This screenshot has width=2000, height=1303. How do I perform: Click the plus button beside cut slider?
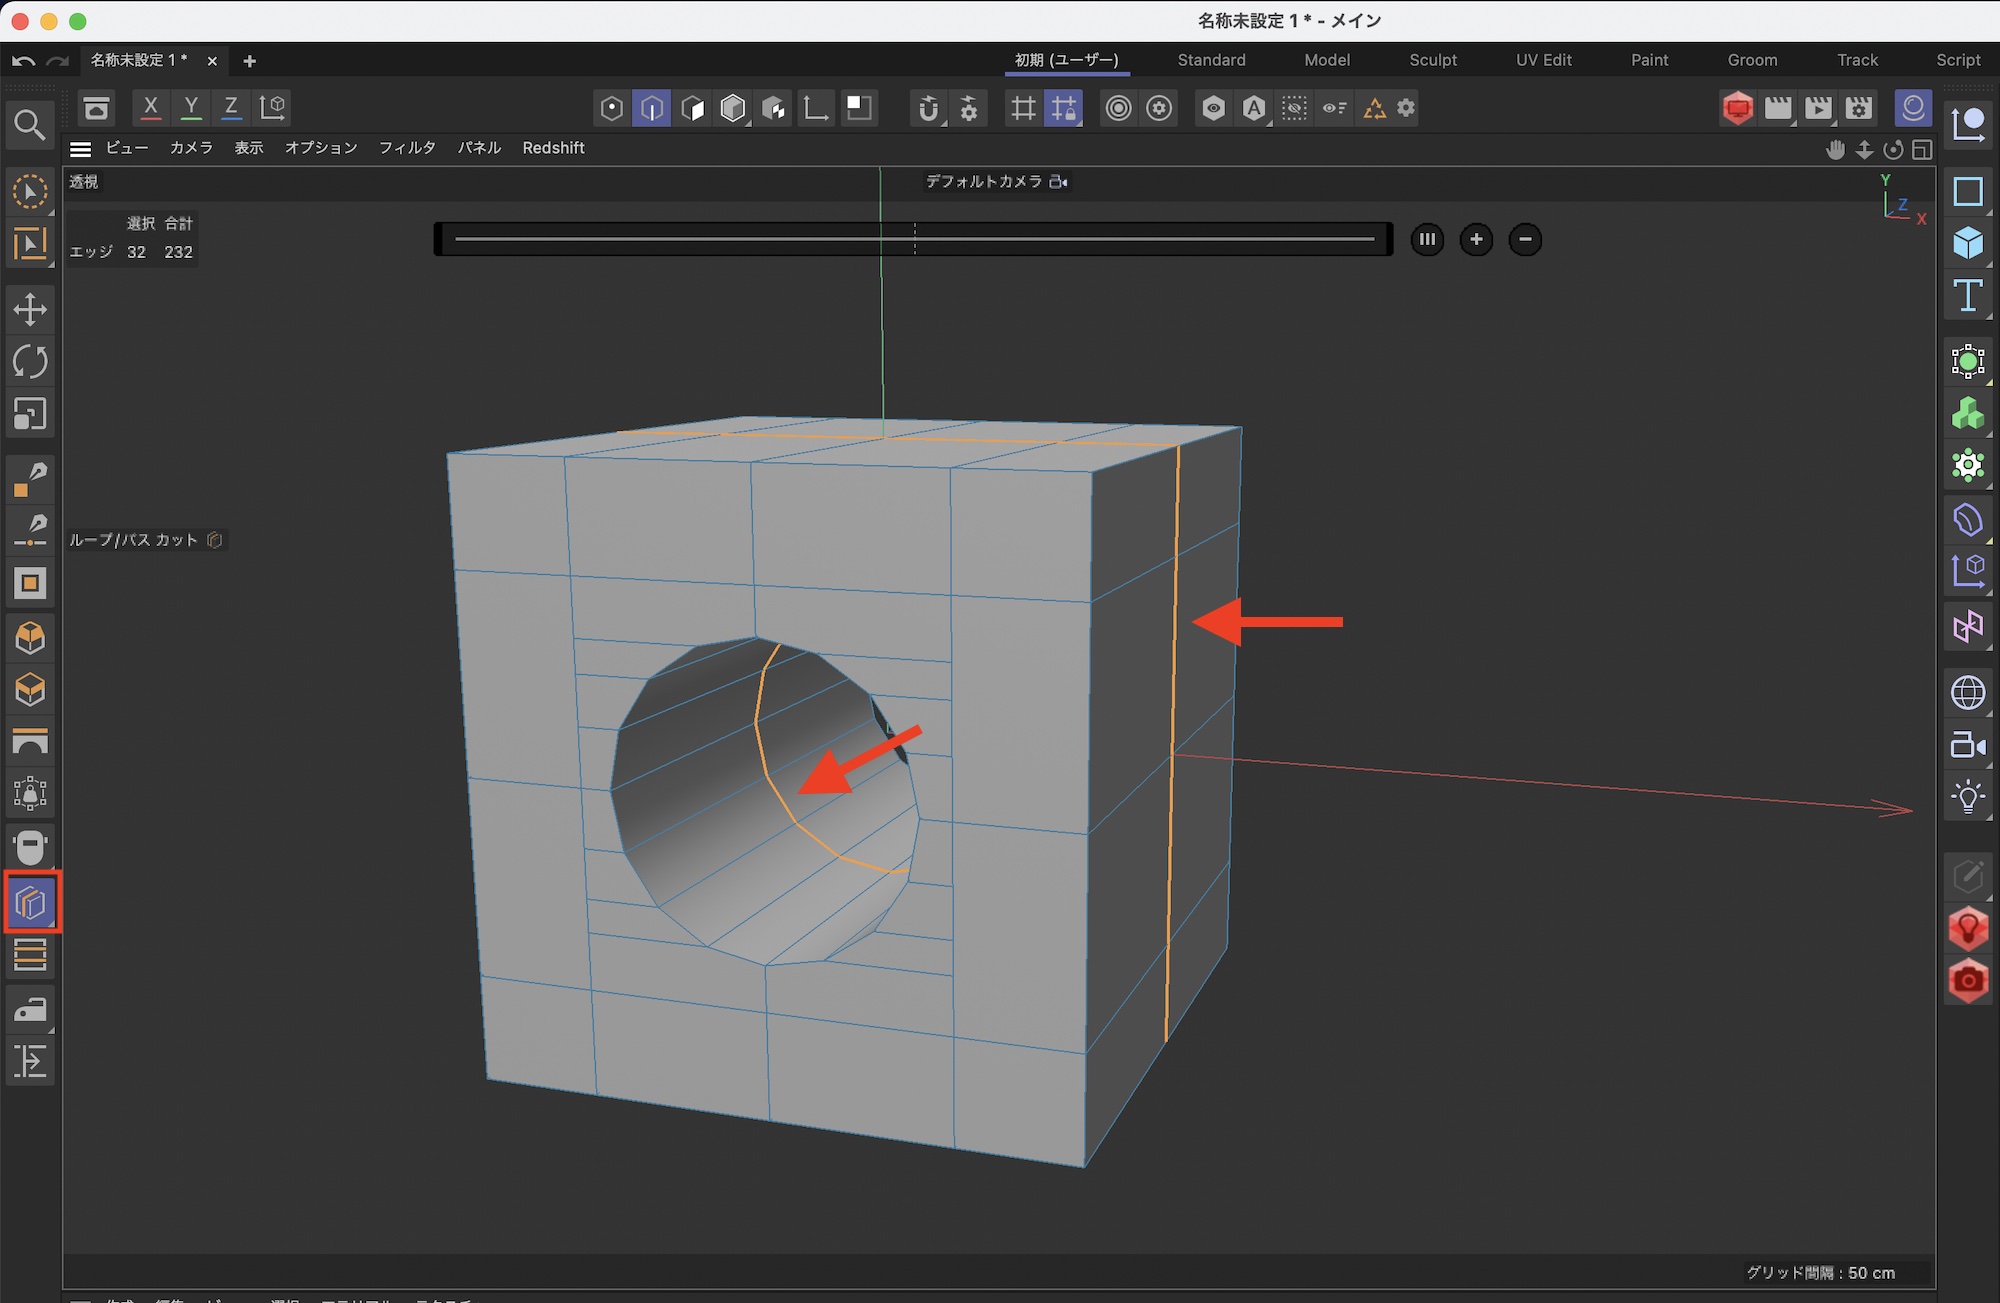tap(1476, 239)
